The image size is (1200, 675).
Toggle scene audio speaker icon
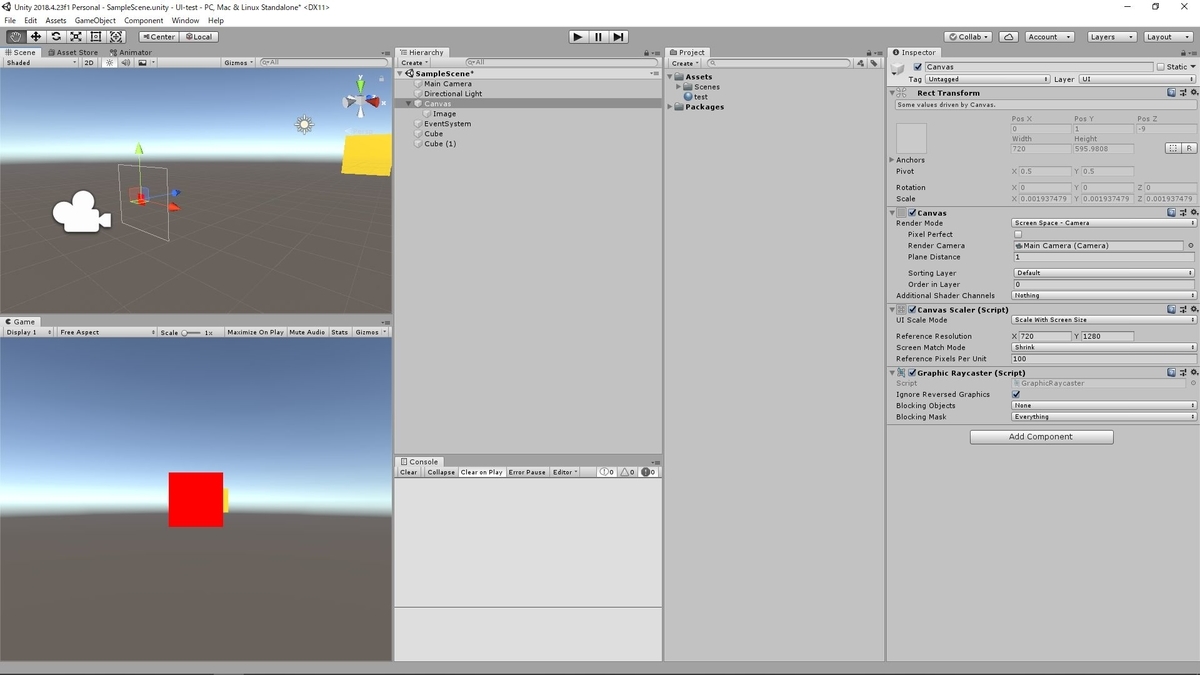coord(125,63)
